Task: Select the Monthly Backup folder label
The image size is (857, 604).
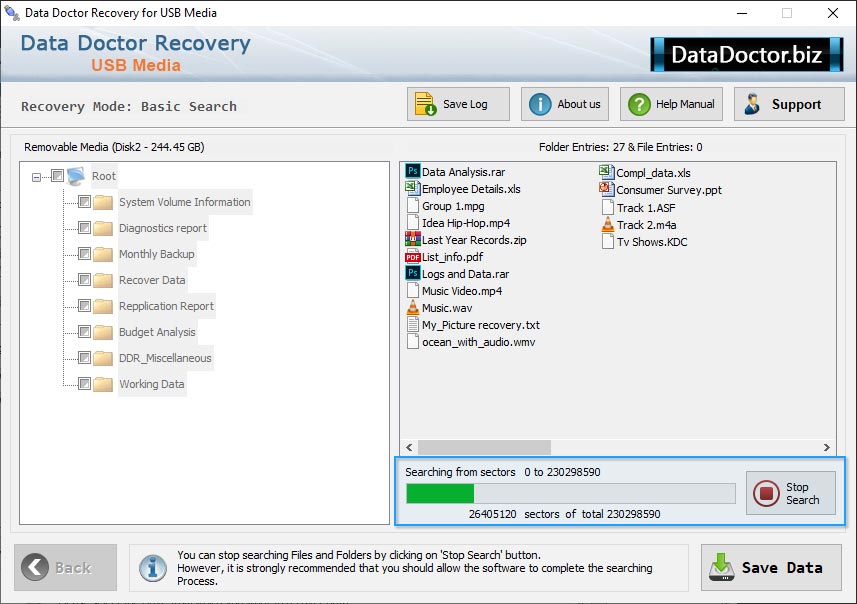Action: click(157, 254)
